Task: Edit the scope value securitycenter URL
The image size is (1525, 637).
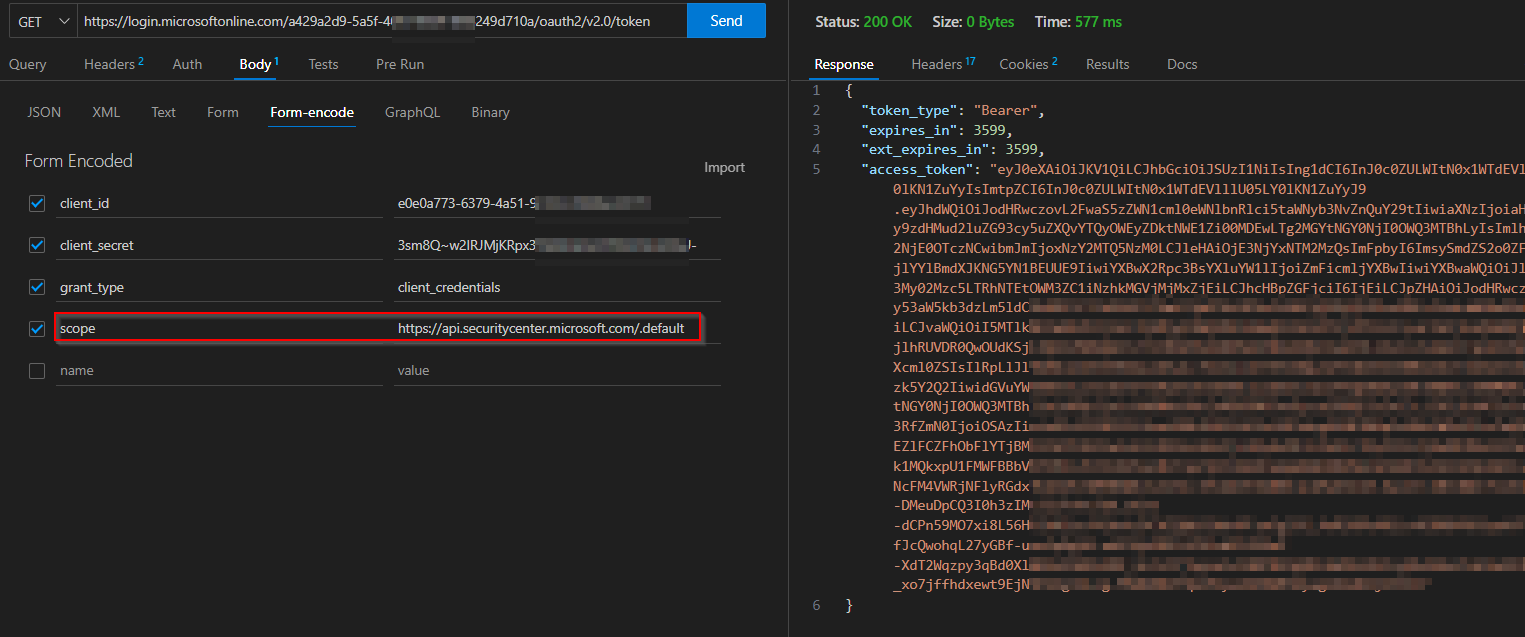Action: click(557, 328)
